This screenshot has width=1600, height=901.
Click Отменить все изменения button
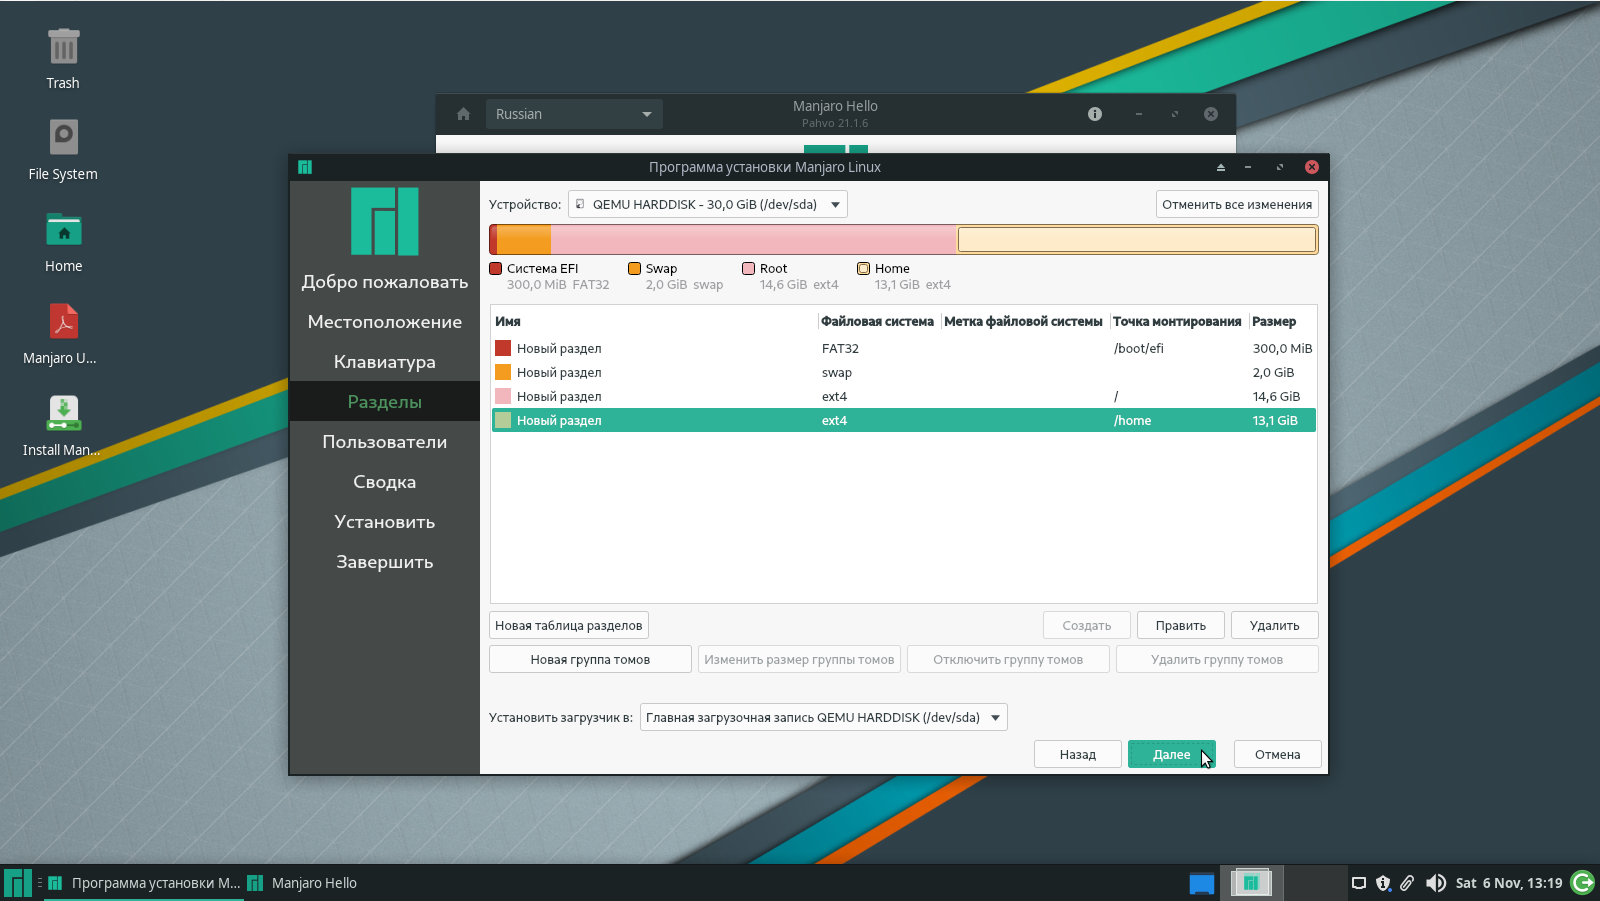coord(1237,204)
